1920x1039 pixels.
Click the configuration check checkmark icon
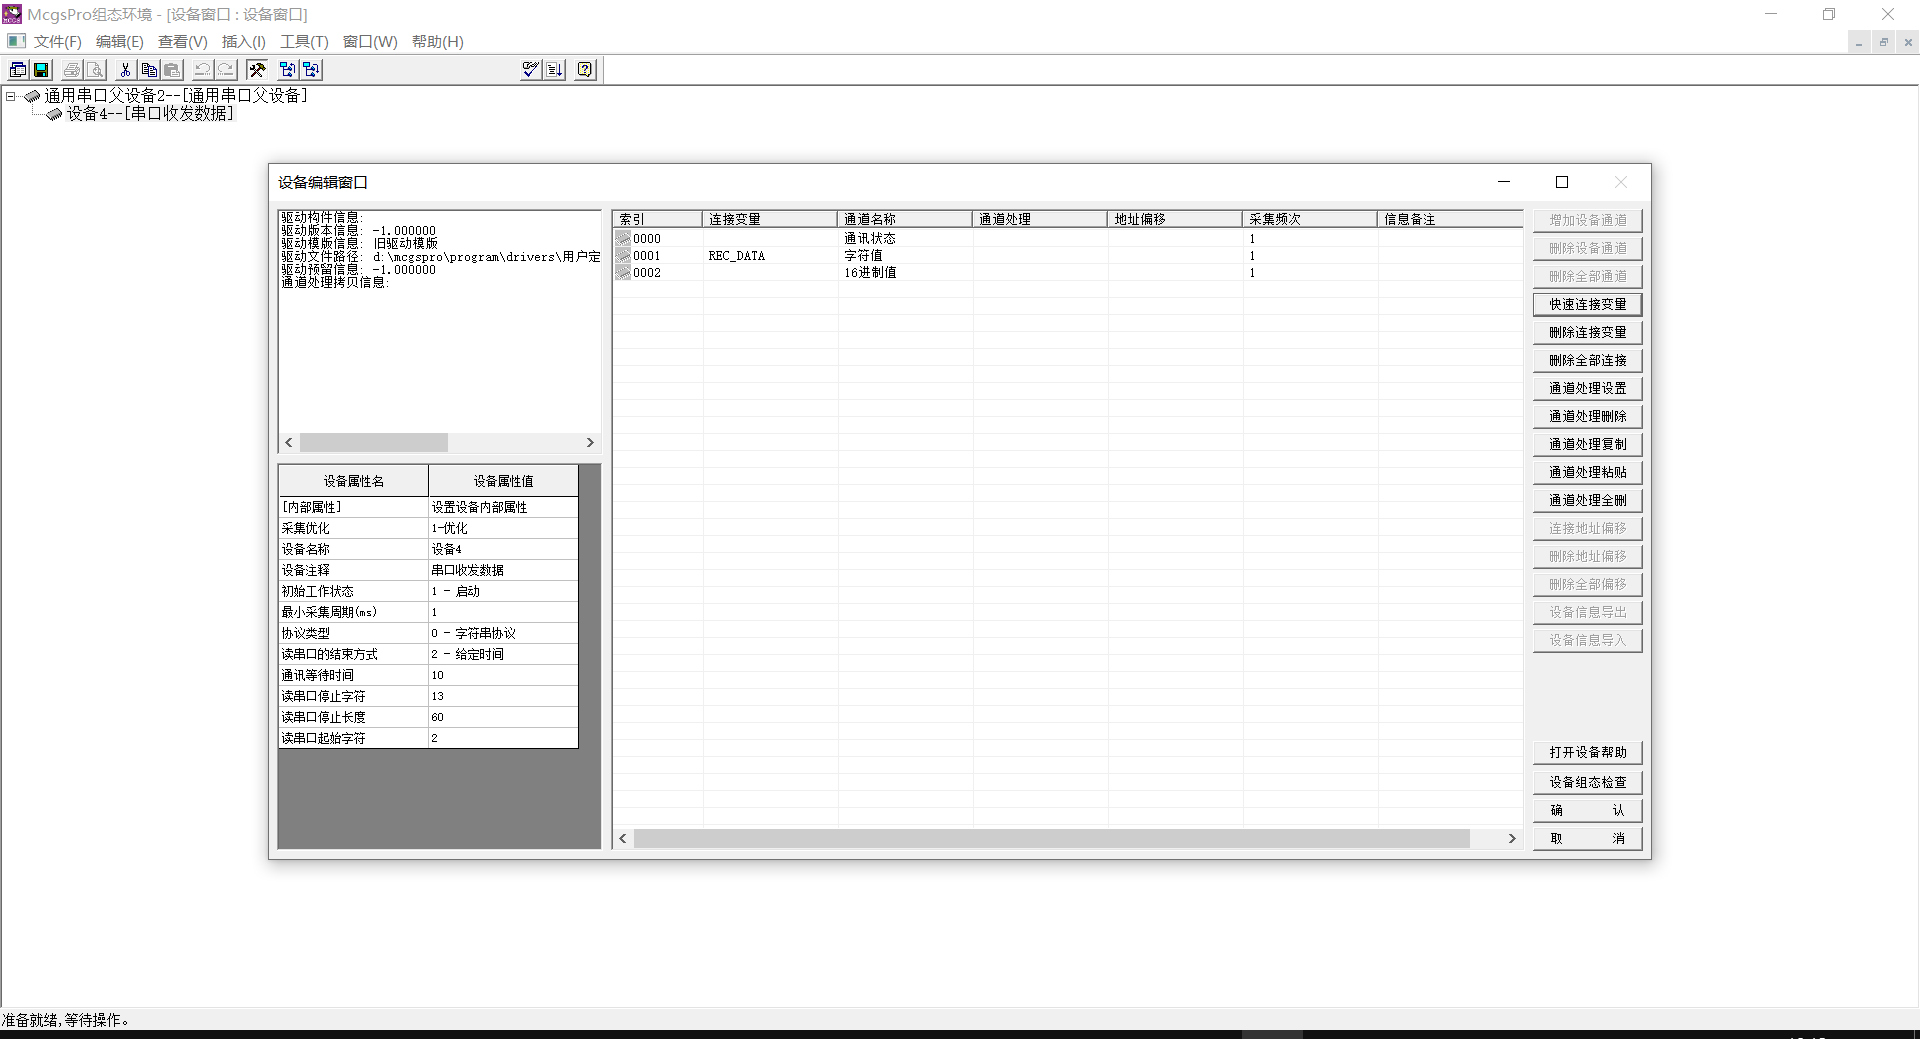531,69
